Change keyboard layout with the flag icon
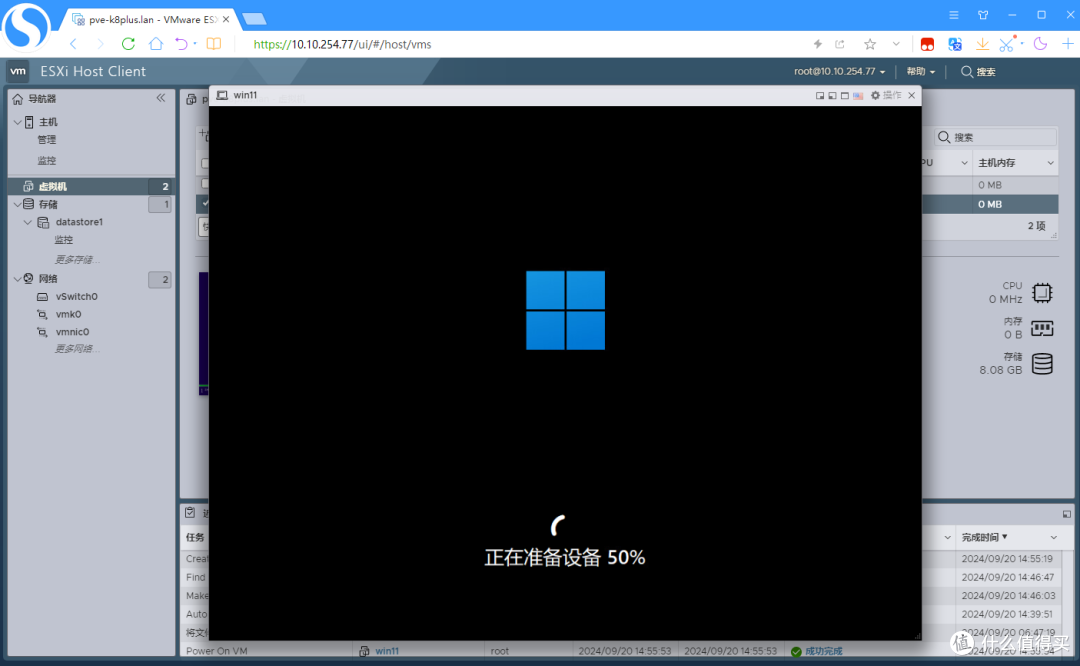The height and width of the screenshot is (666, 1080). coord(858,96)
